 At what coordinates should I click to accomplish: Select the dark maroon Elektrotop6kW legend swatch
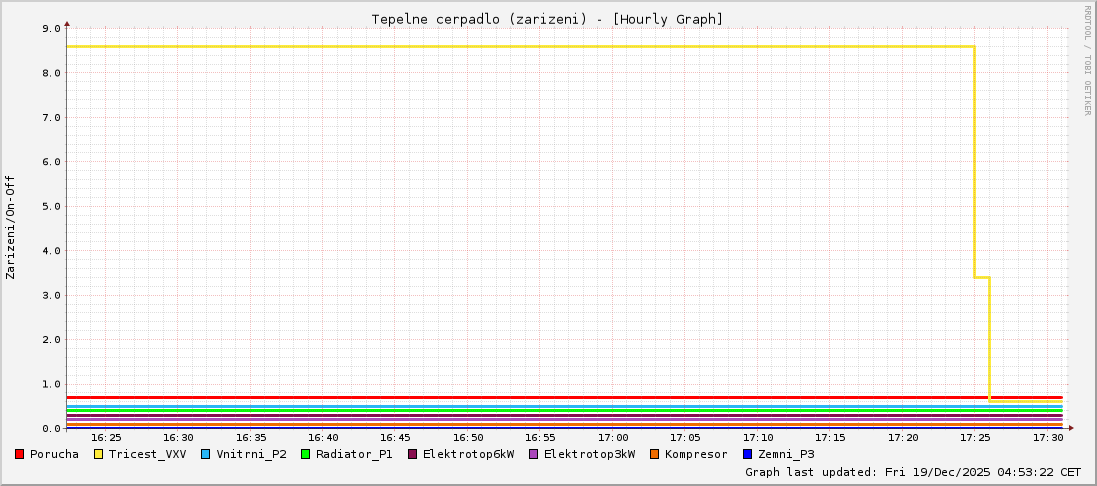pyautogui.click(x=413, y=454)
